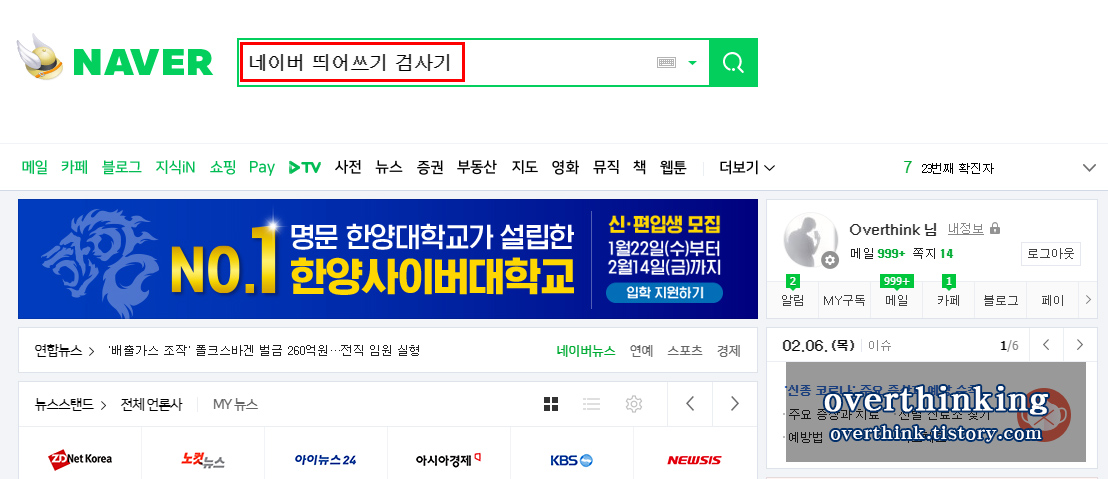Select 연예 news category

pos(642,350)
